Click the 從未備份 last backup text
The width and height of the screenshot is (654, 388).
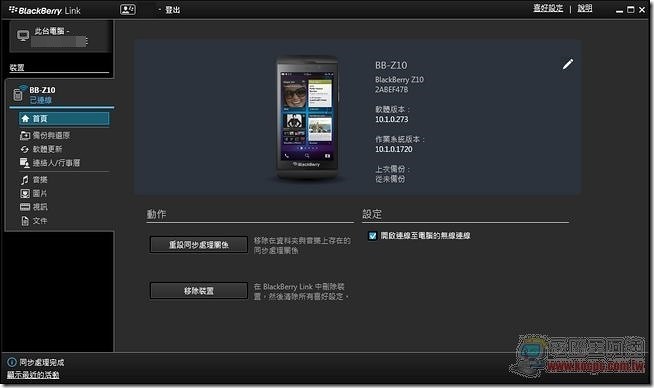[390, 179]
